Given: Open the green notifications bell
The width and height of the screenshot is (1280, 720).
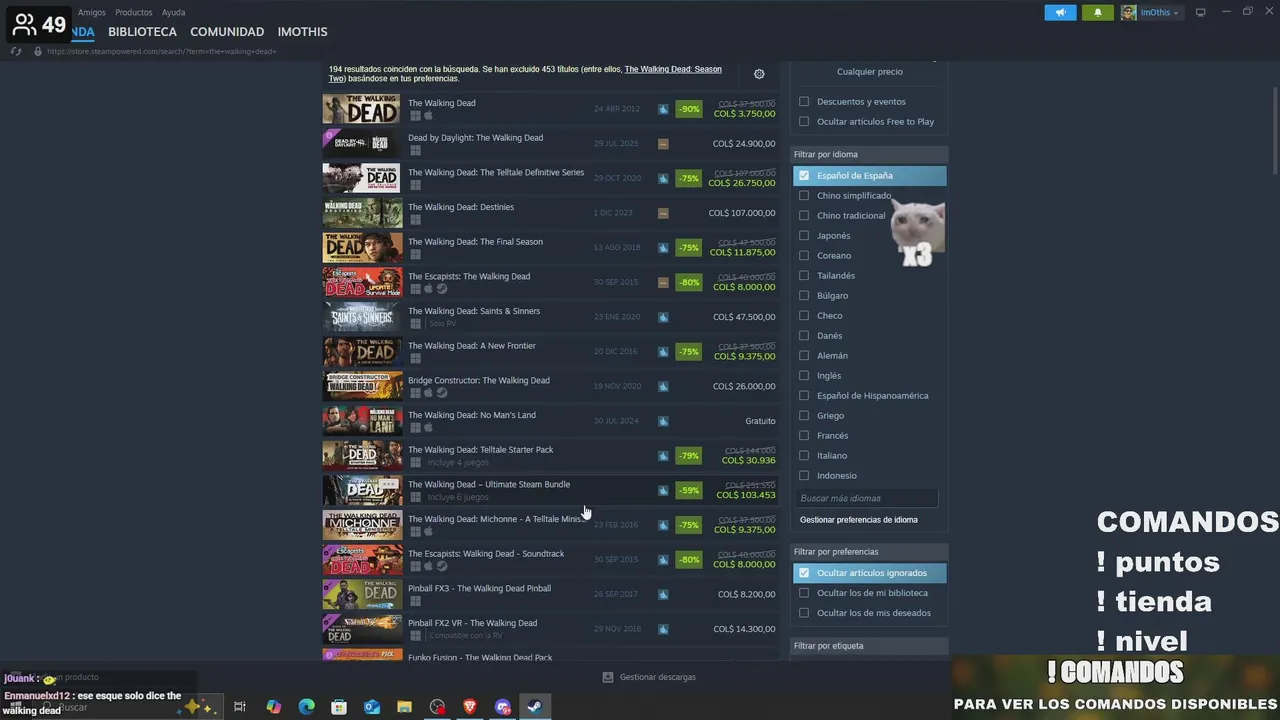Looking at the screenshot, I should click(x=1097, y=13).
